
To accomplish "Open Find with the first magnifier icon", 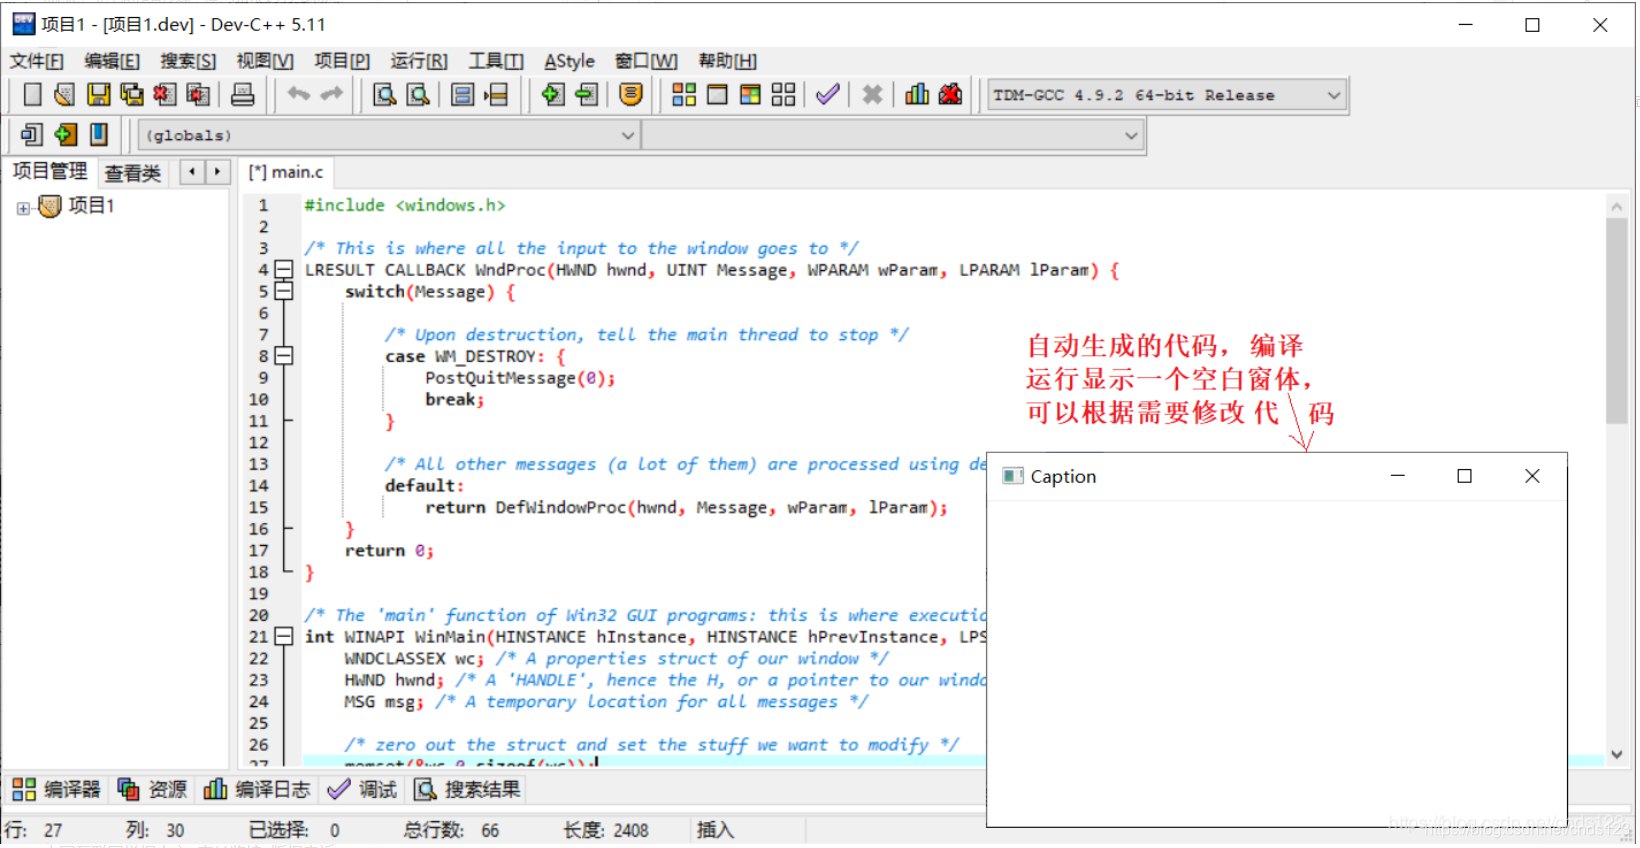I will 384,95.
